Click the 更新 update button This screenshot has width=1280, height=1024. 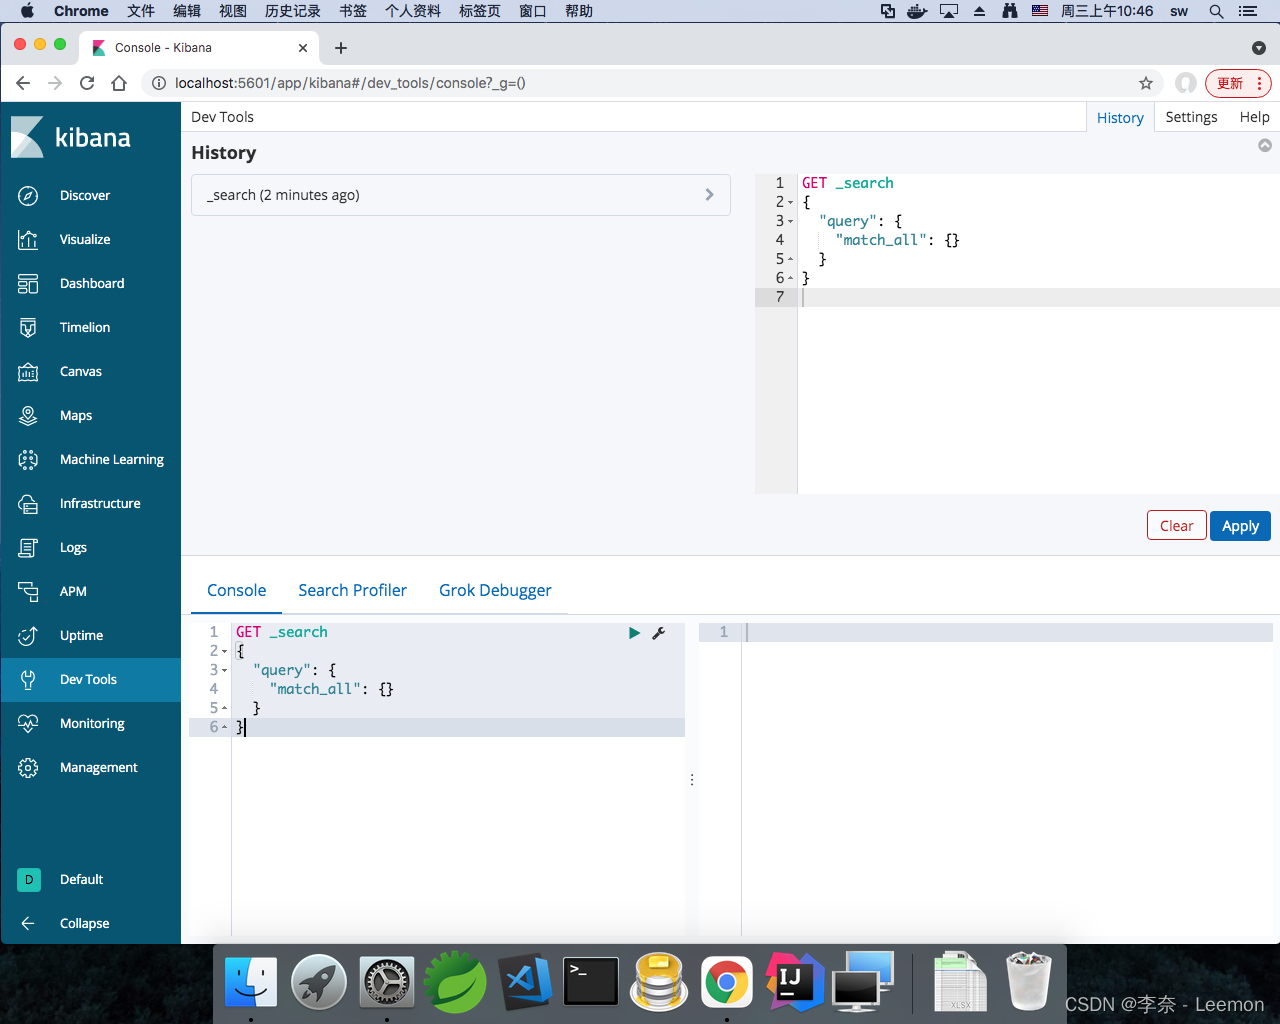pyautogui.click(x=1238, y=83)
